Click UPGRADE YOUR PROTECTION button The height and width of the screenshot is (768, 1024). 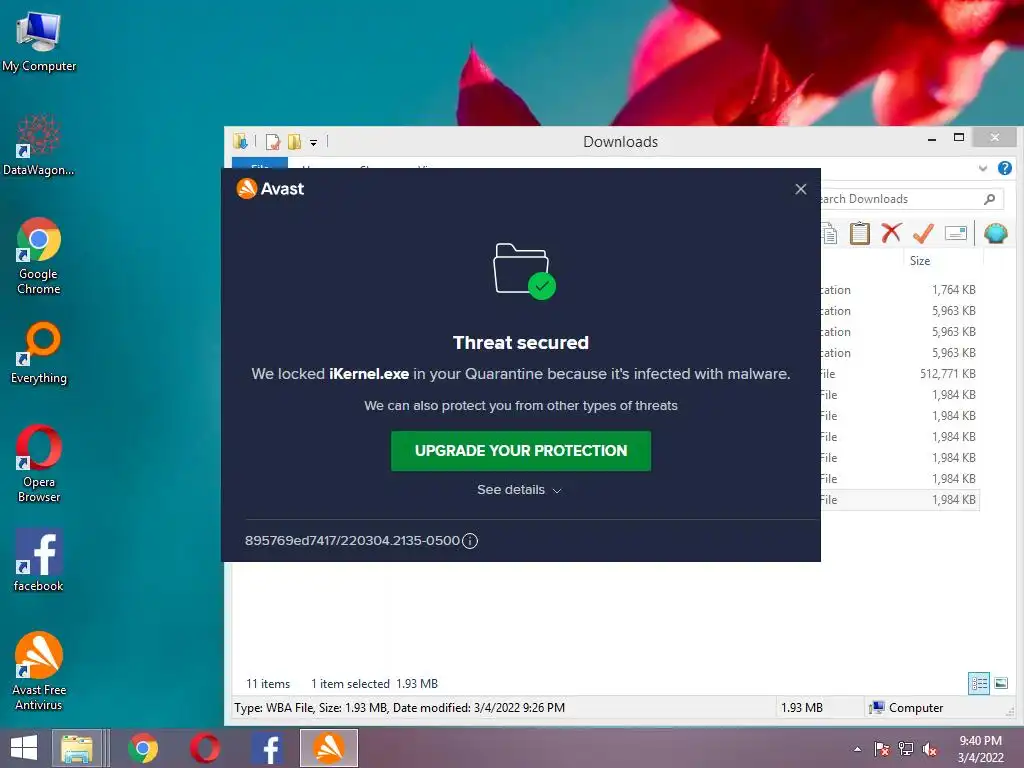point(520,451)
